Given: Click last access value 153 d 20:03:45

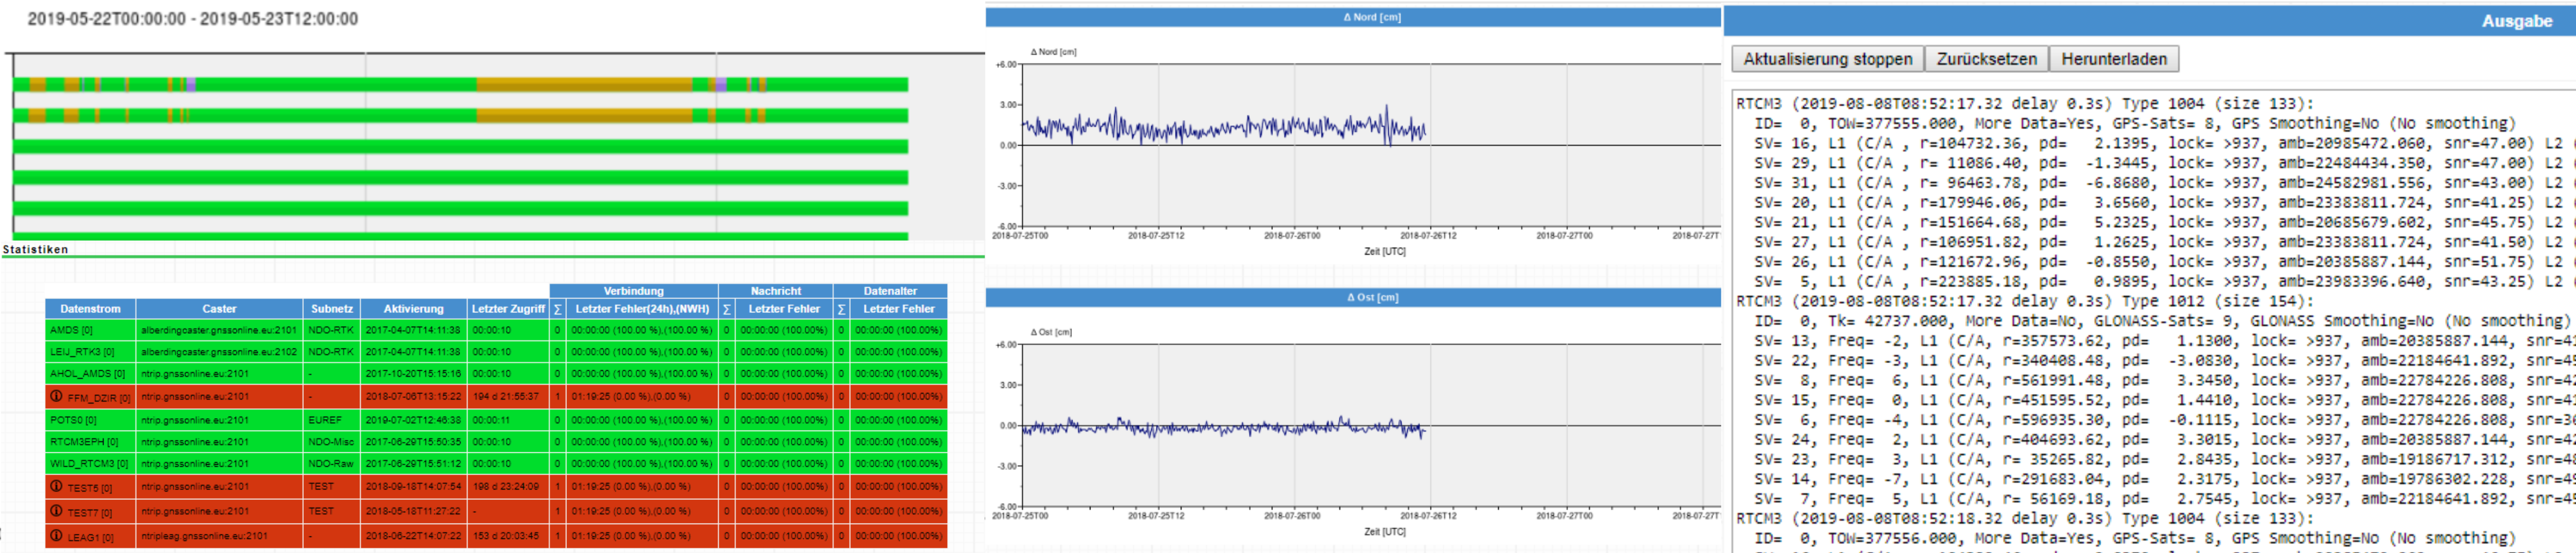Looking at the screenshot, I should coord(508,536).
